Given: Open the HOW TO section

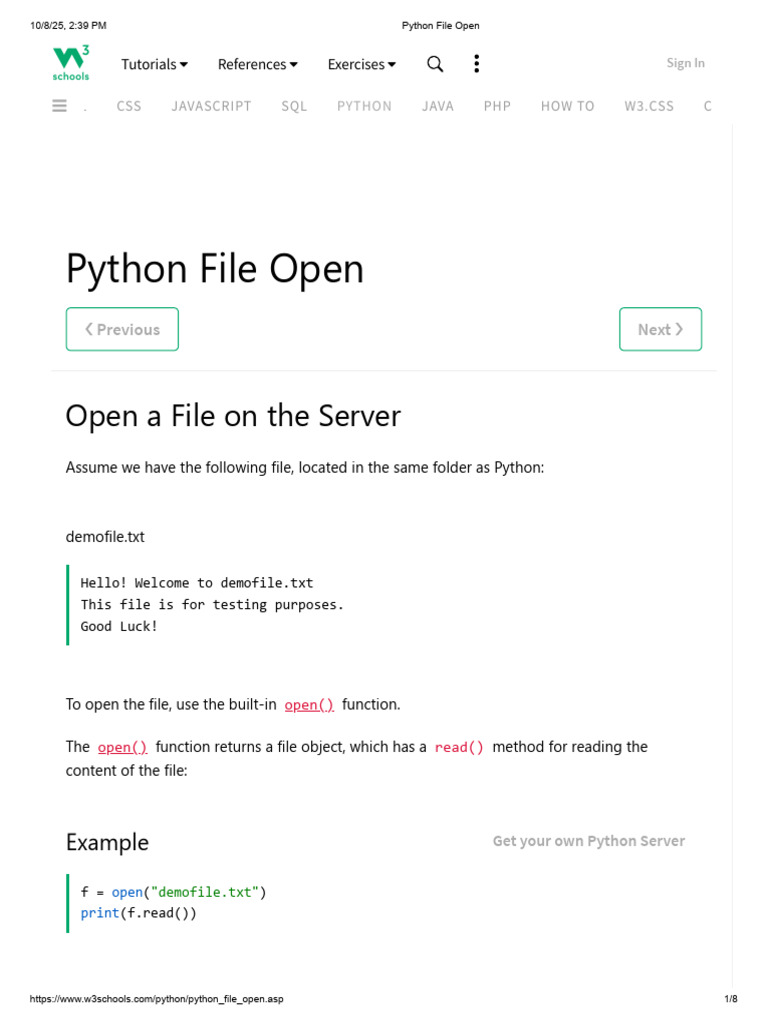Looking at the screenshot, I should [x=567, y=106].
